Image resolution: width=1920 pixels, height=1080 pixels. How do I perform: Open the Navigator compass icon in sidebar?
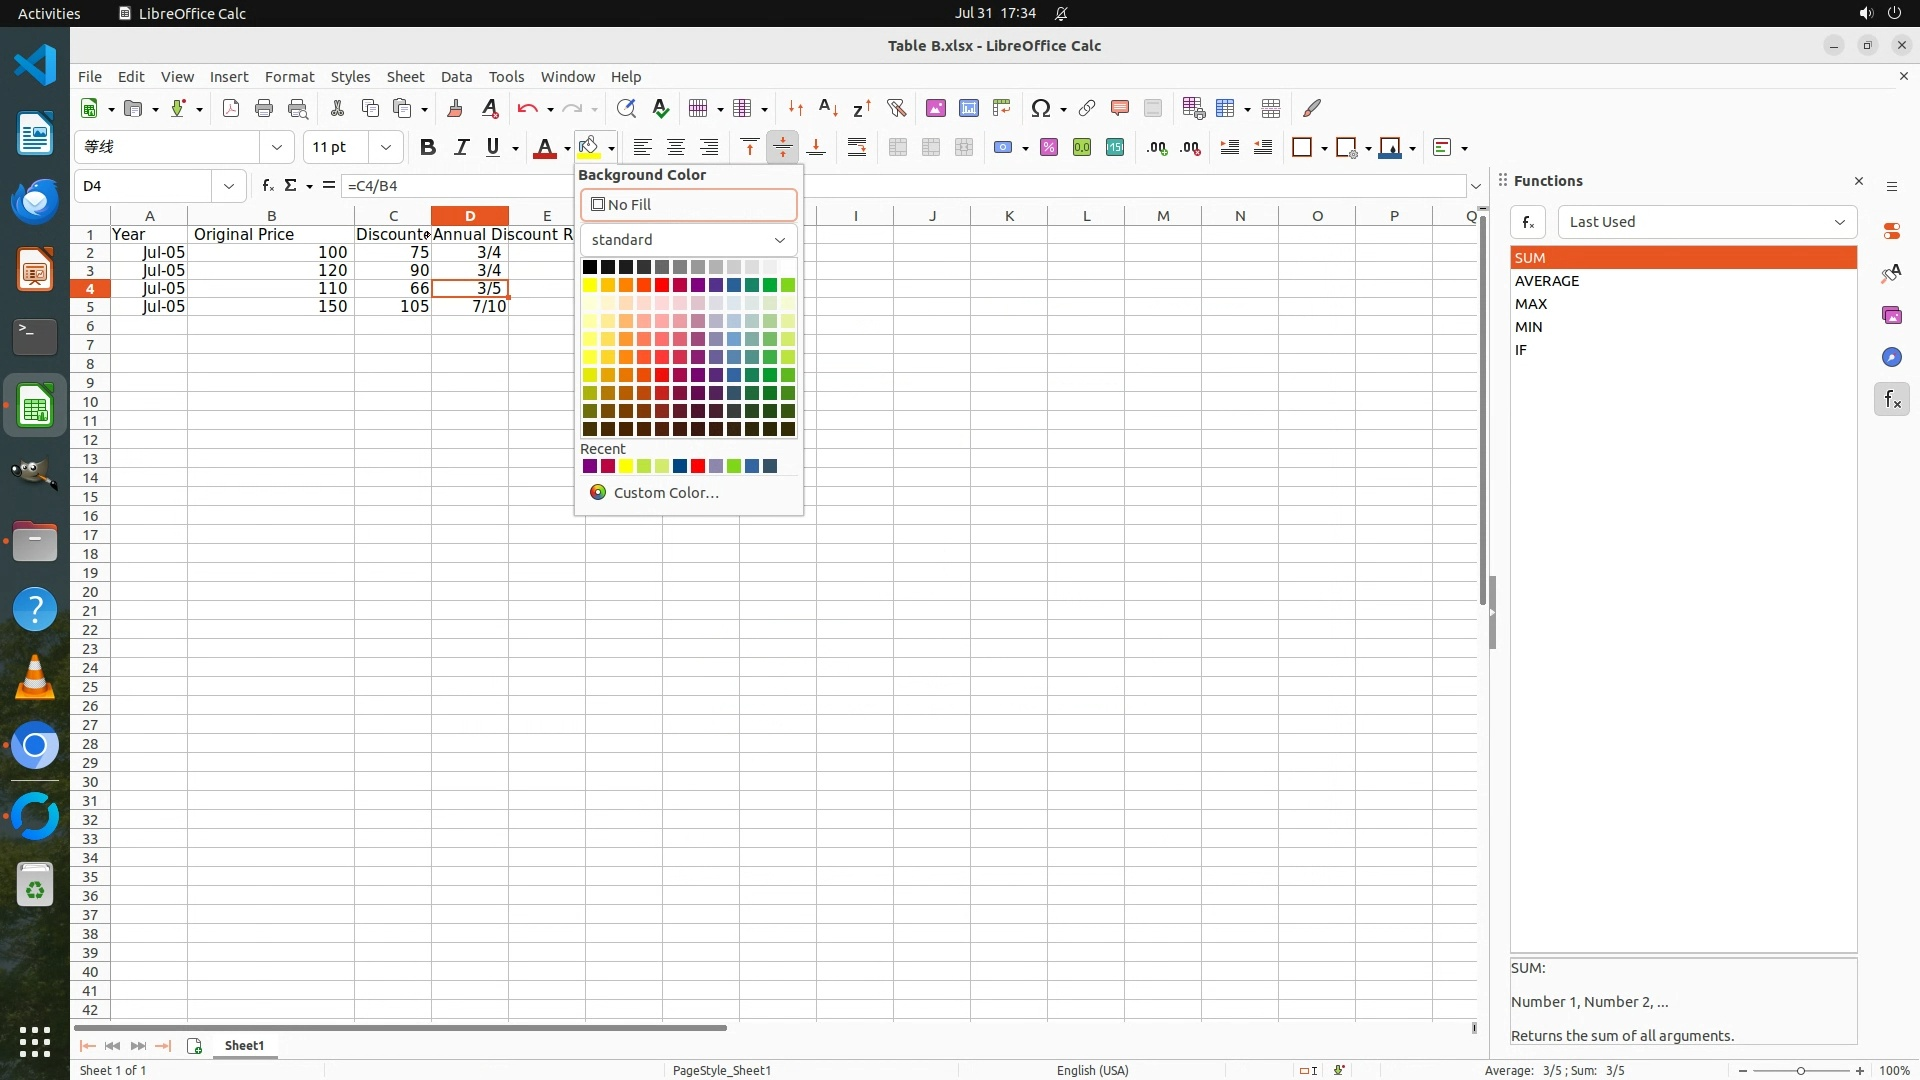(1891, 357)
